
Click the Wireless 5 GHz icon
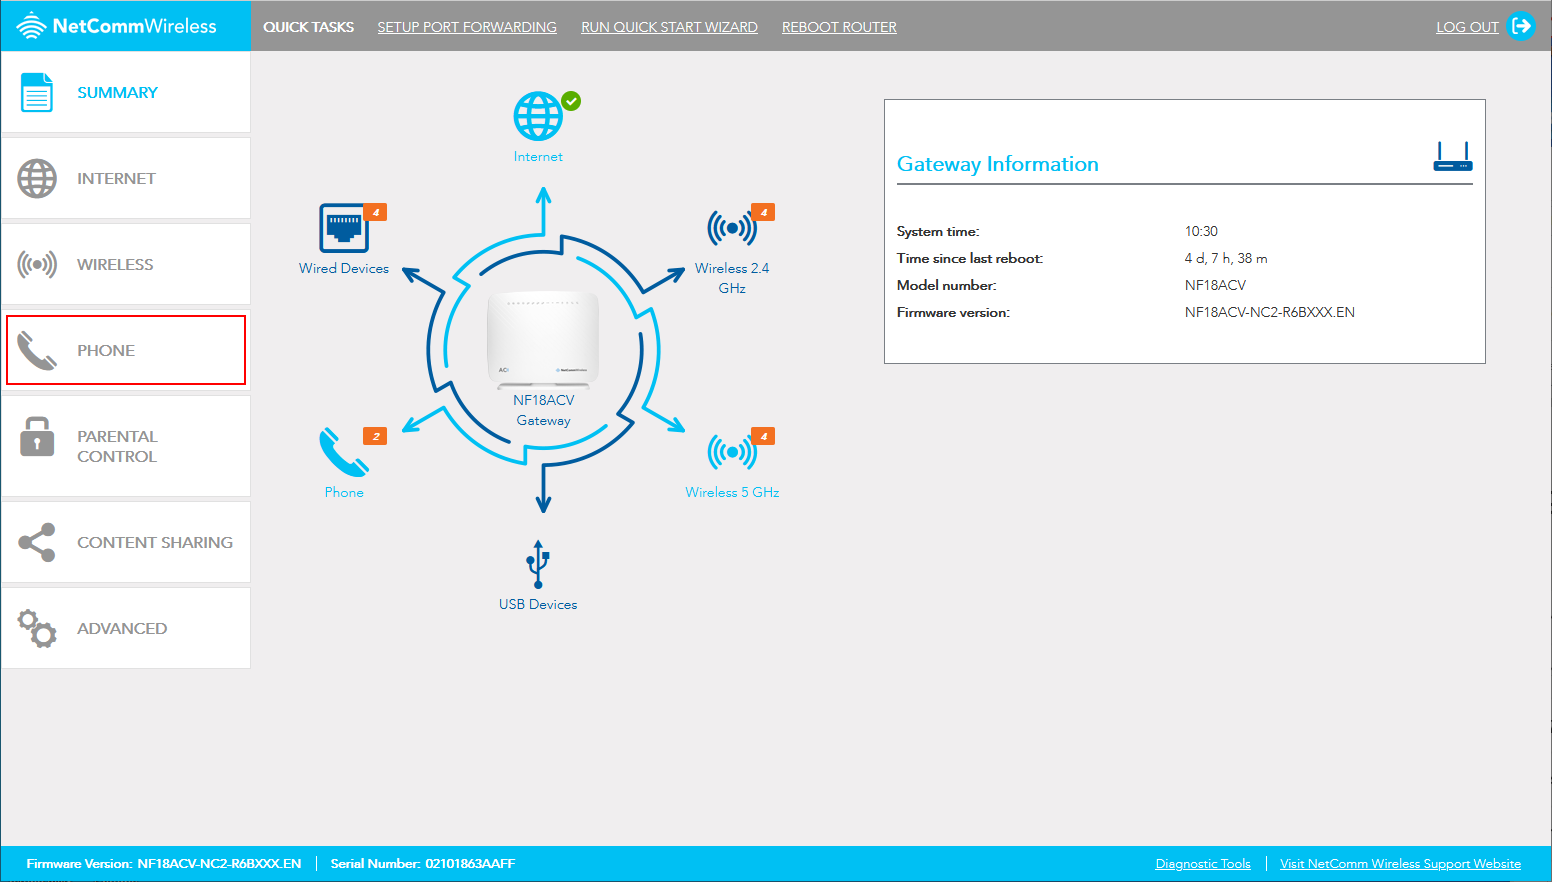click(732, 452)
